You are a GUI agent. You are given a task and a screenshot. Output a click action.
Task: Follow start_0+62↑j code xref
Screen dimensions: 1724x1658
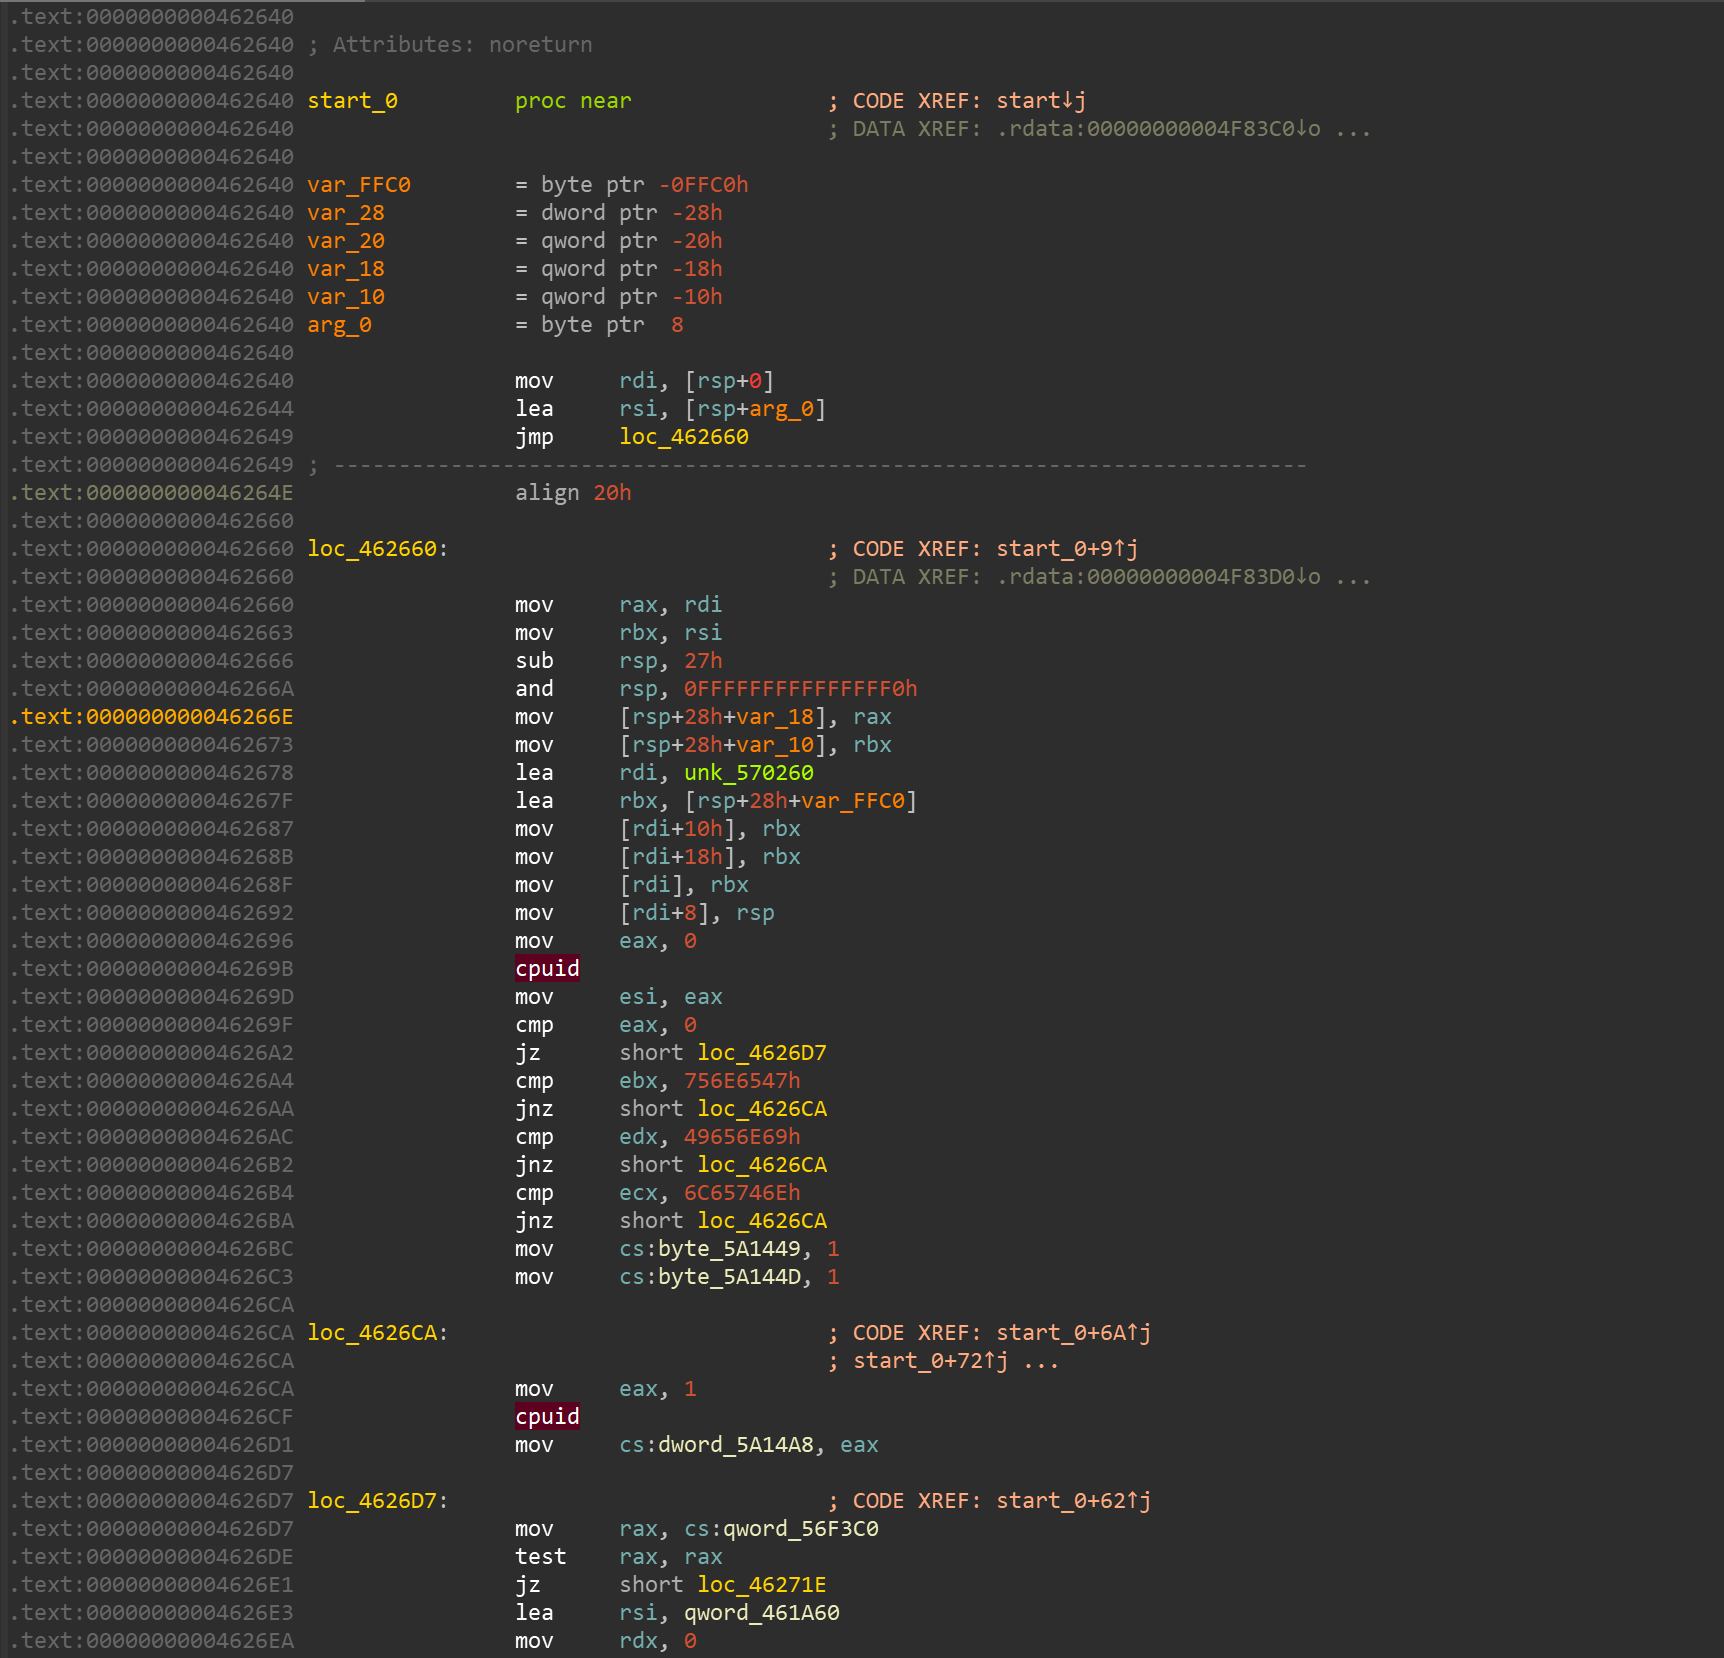click(1074, 1501)
